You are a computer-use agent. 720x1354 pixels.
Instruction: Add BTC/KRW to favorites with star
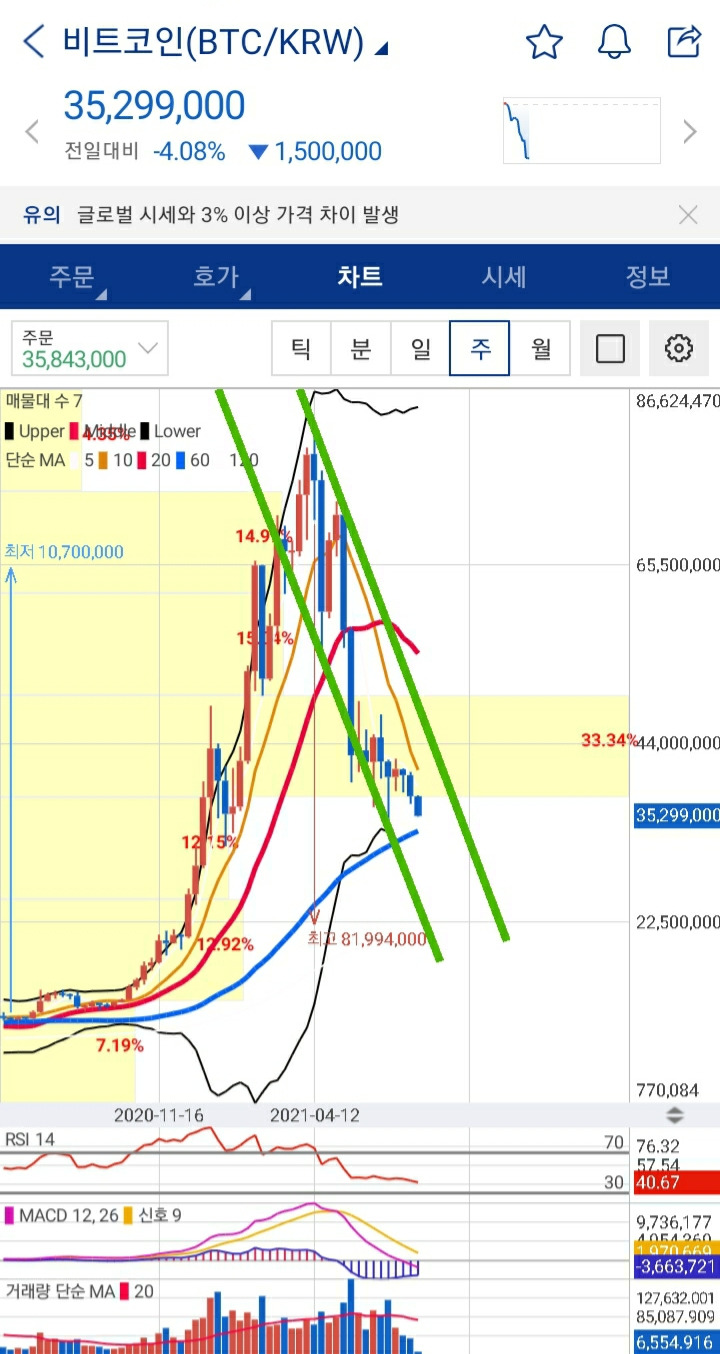544,42
